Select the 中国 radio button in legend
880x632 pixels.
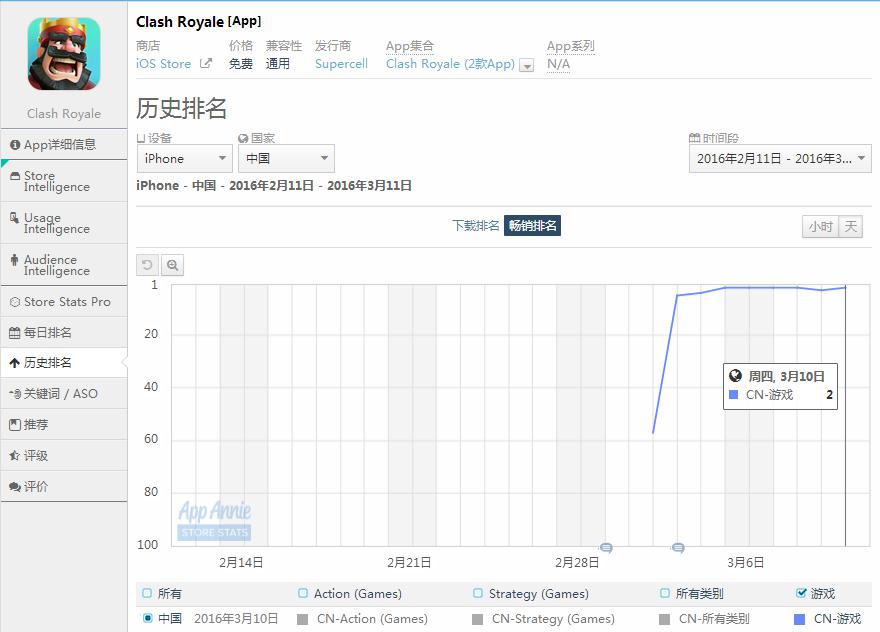click(x=148, y=618)
